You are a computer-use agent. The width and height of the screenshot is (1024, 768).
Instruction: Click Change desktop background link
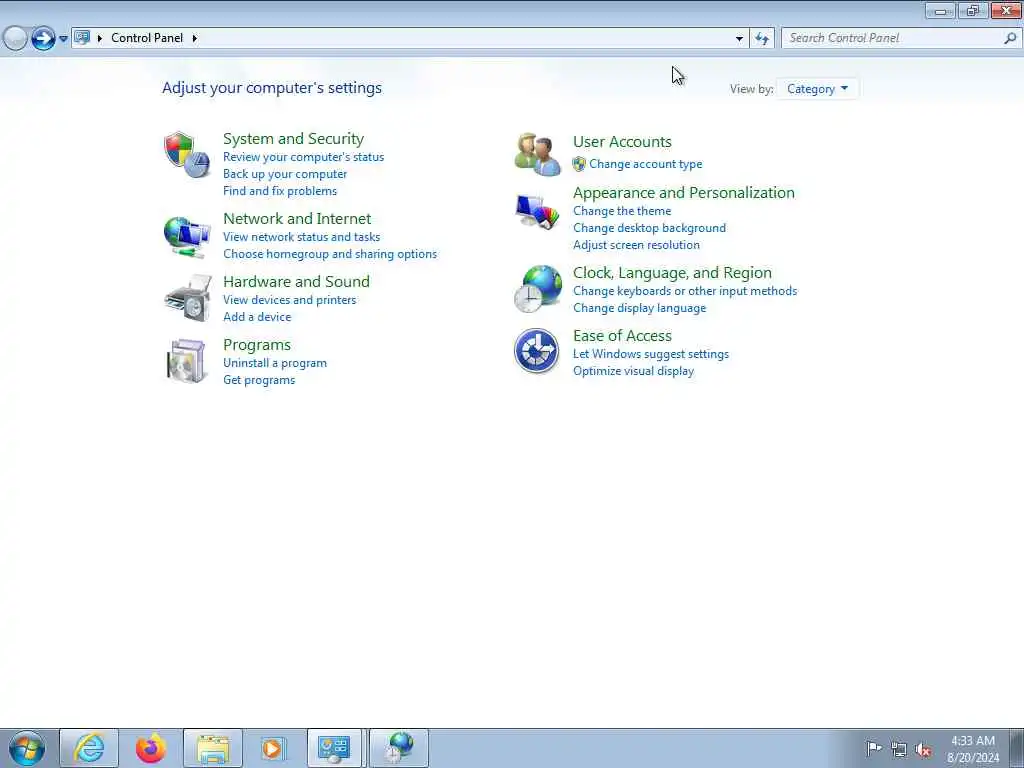coord(650,228)
